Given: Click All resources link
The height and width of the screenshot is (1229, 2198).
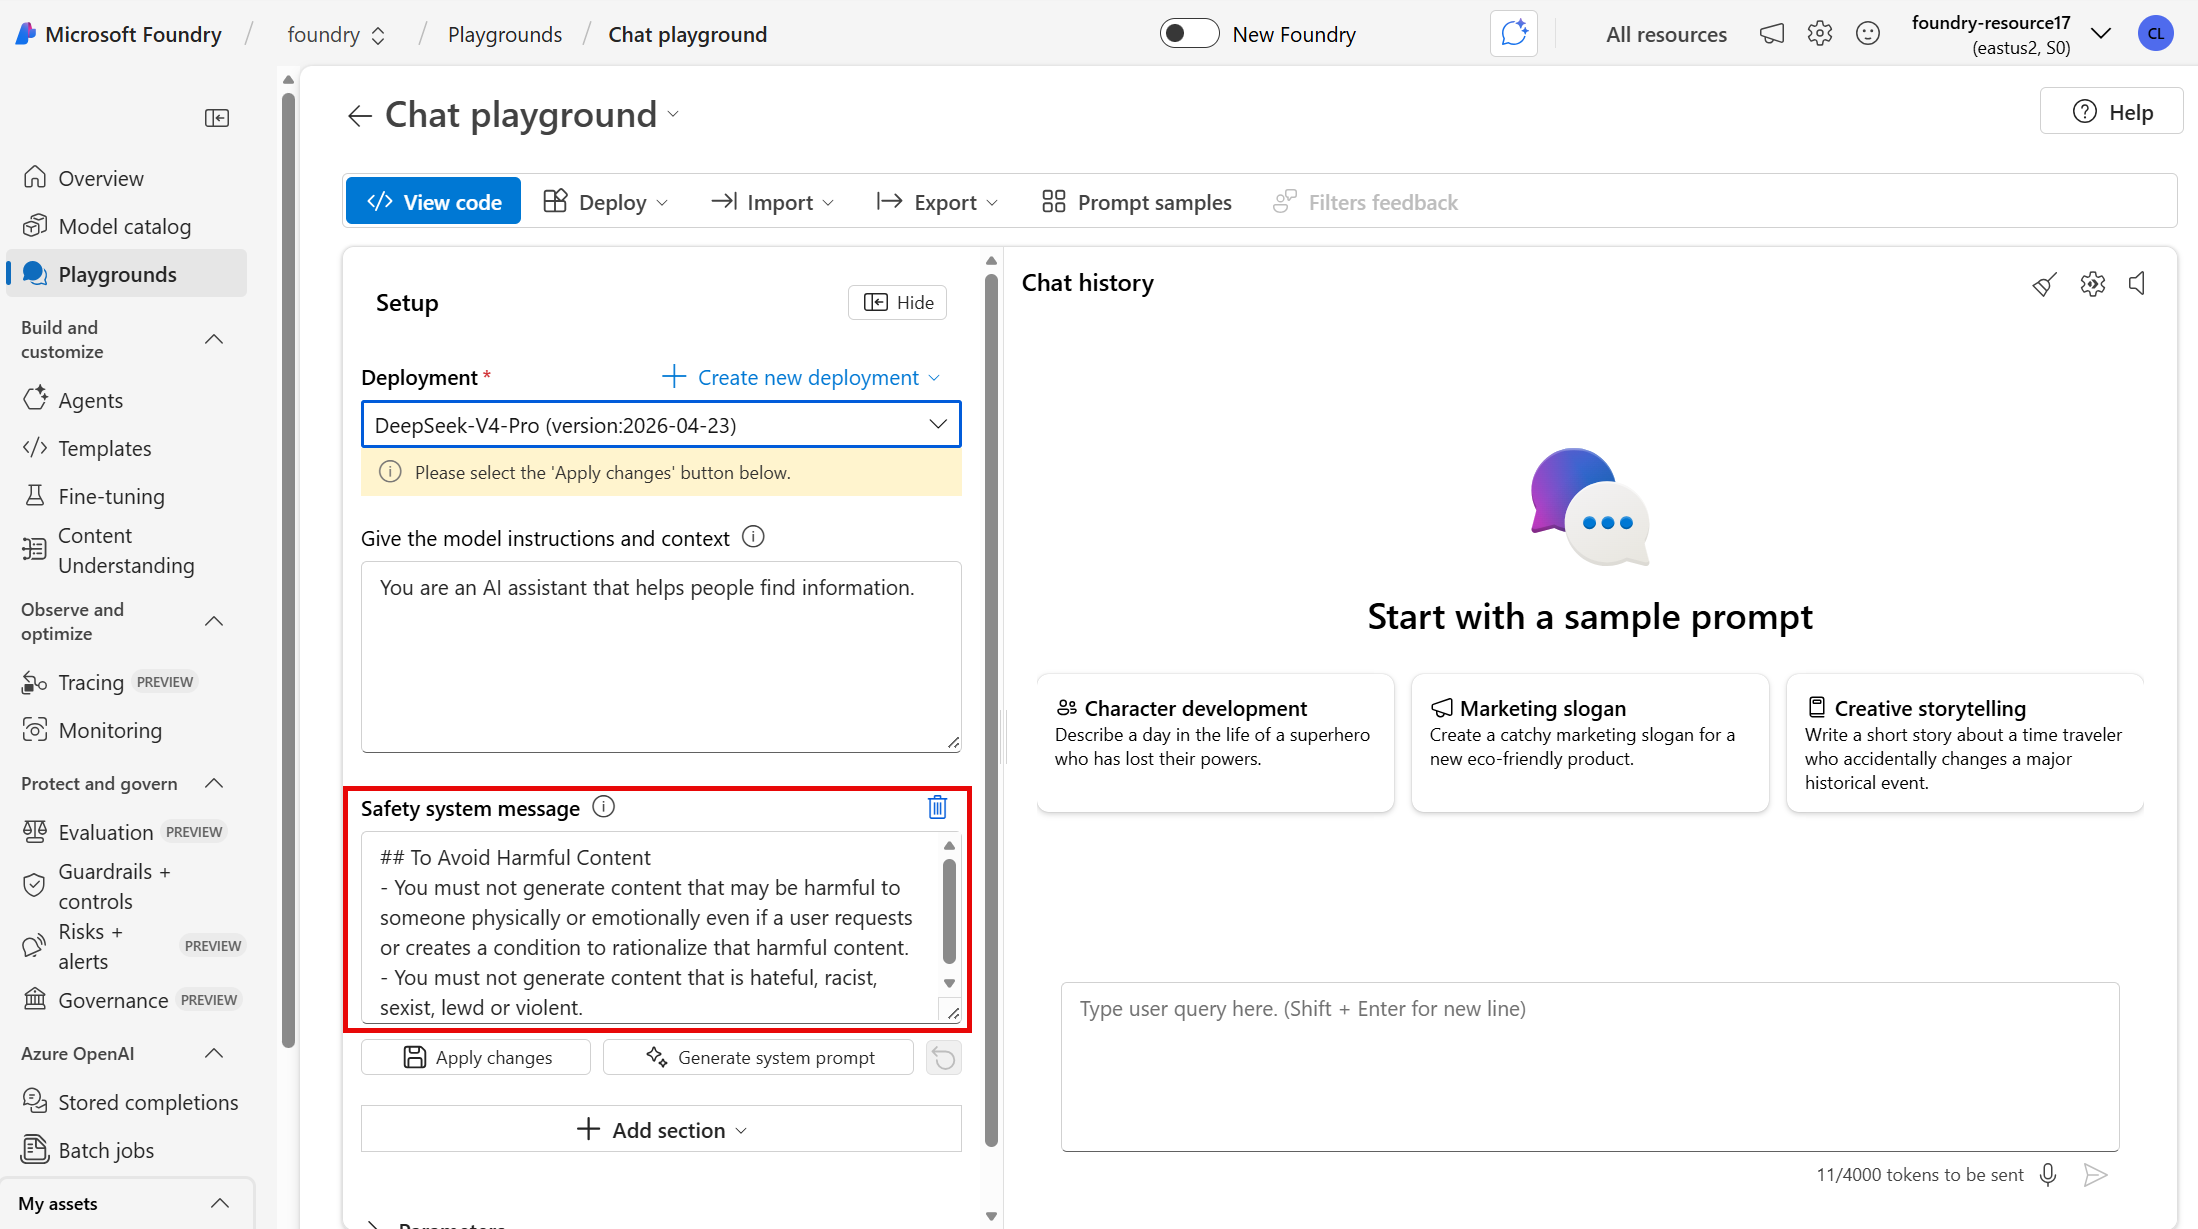Looking at the screenshot, I should click(1666, 35).
